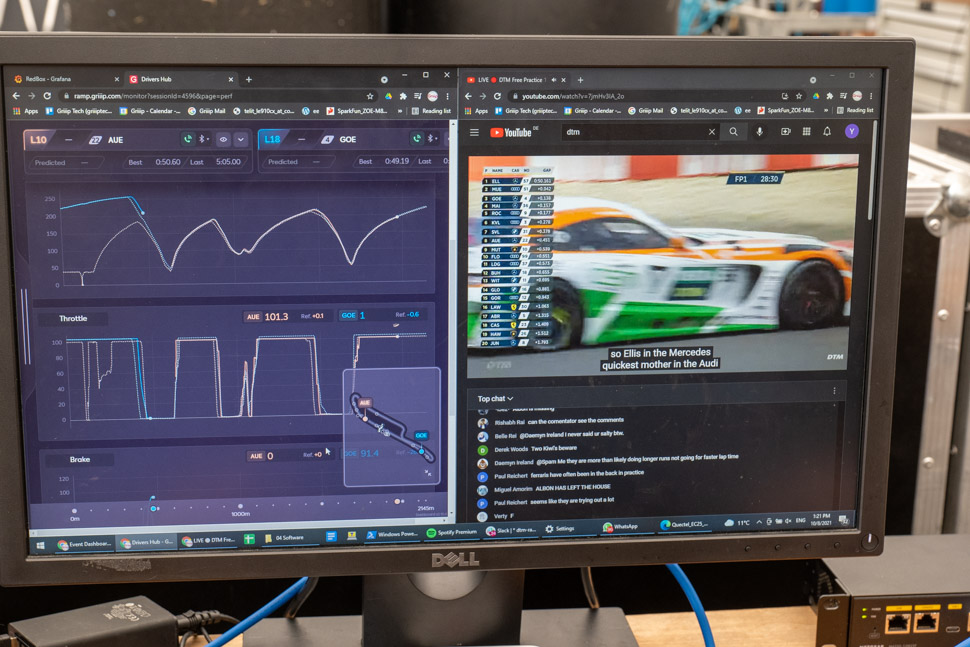The height and width of the screenshot is (647, 970).
Task: Click the Bluetooth icon on the AUE driver card
Action: tap(202, 139)
